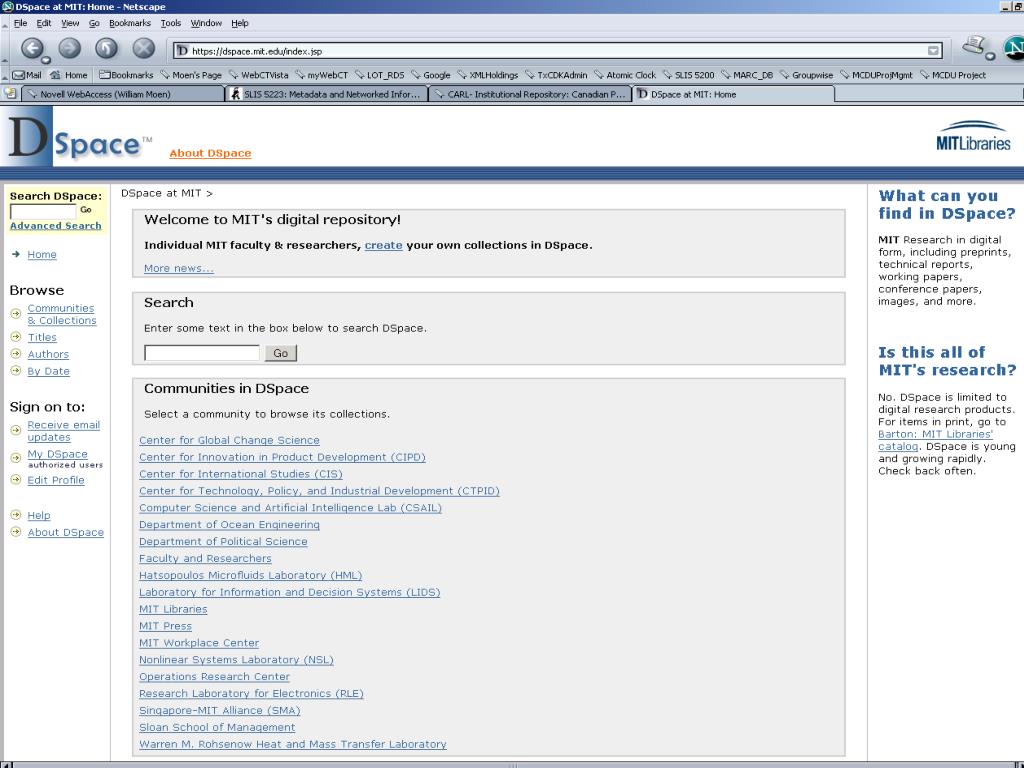Open the Help menu in menu bar
The height and width of the screenshot is (768, 1024).
click(240, 23)
